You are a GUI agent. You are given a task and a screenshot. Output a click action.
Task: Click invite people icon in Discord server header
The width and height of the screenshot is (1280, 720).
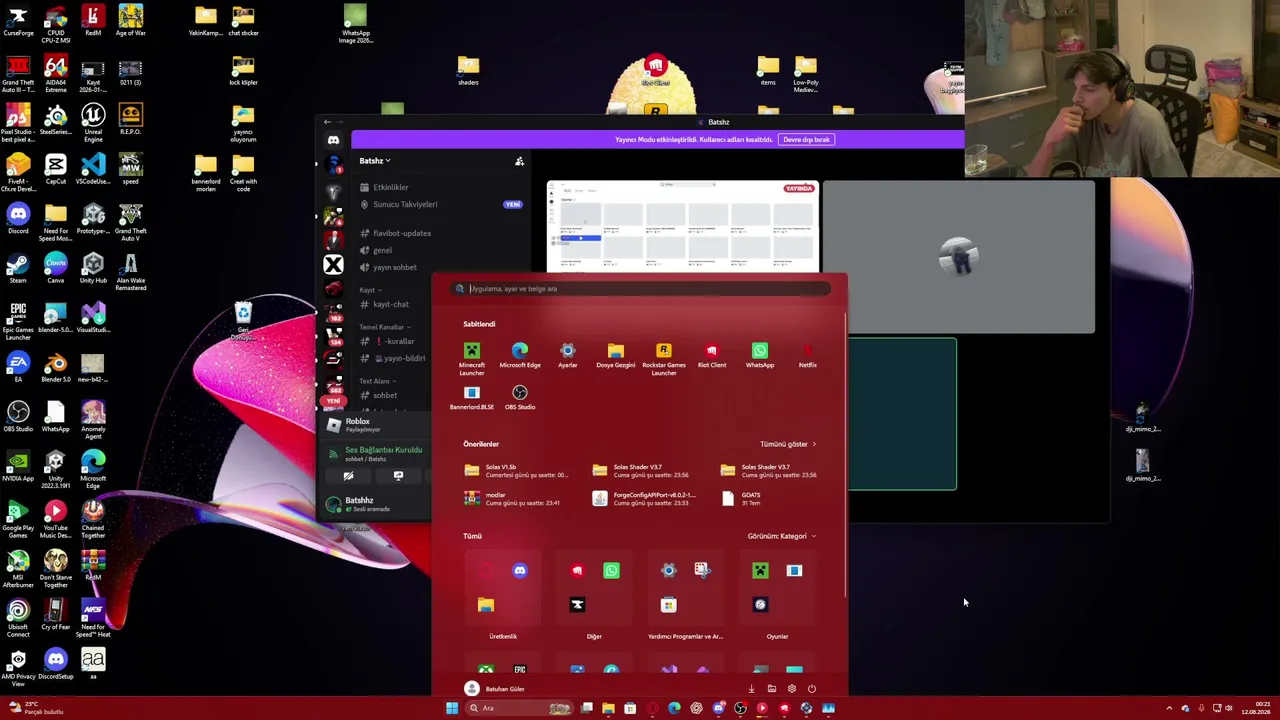pos(519,161)
